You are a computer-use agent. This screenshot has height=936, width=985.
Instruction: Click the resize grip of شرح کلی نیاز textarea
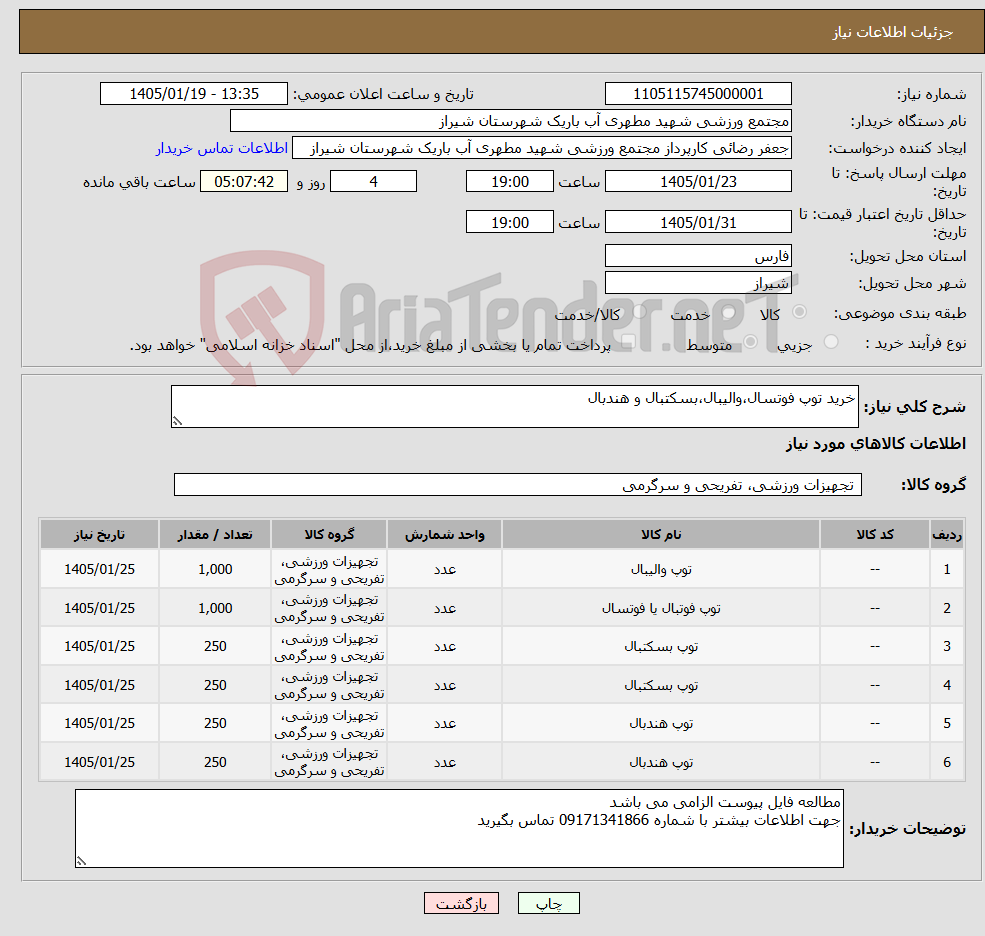(x=177, y=422)
